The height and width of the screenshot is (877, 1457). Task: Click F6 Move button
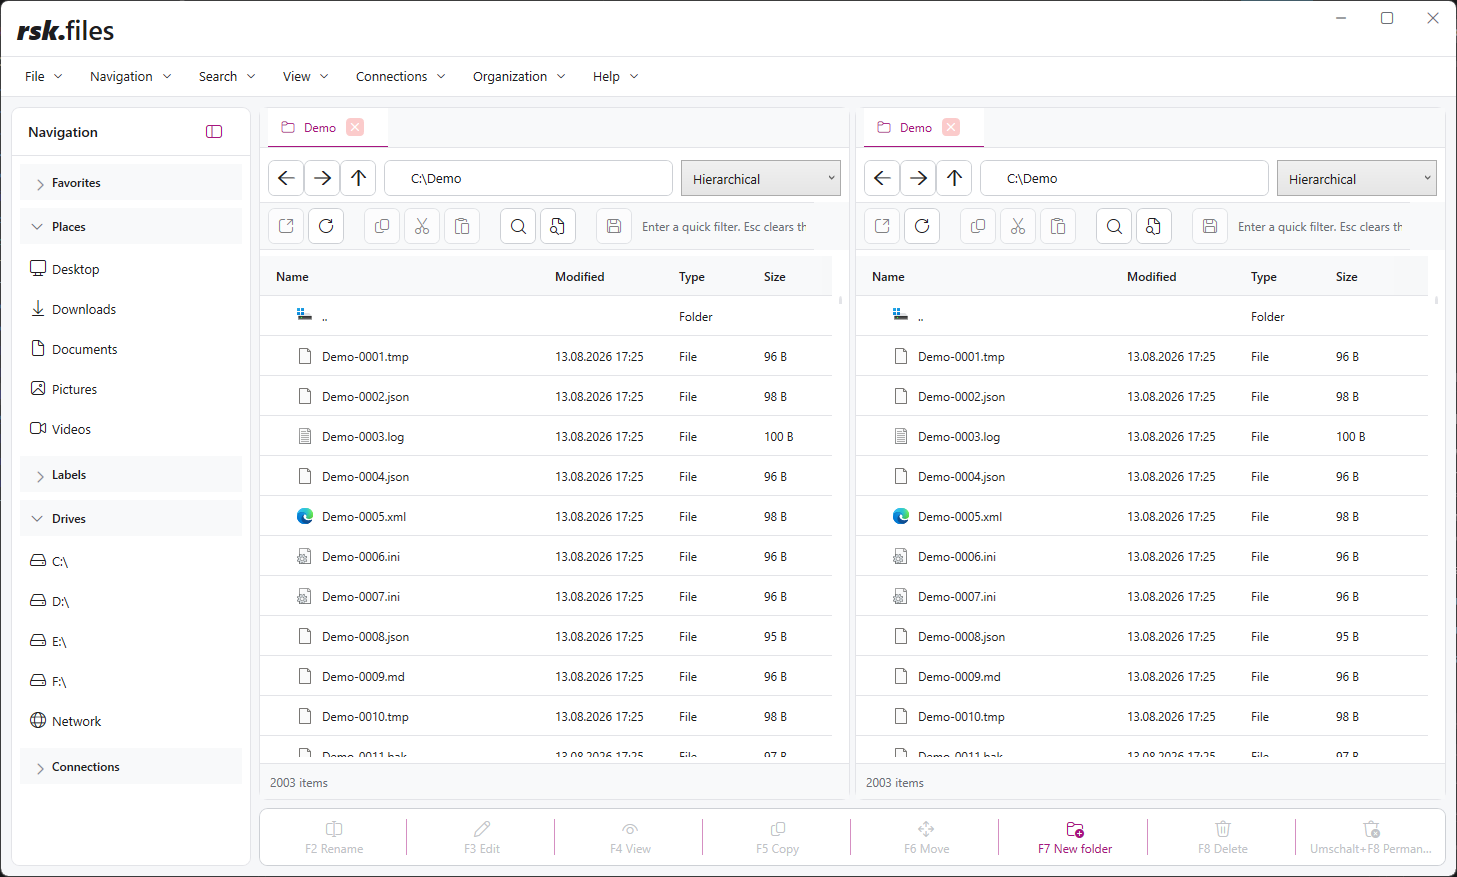926,838
